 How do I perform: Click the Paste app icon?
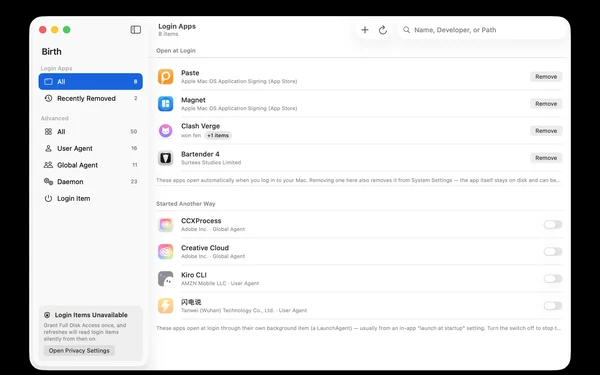166,77
